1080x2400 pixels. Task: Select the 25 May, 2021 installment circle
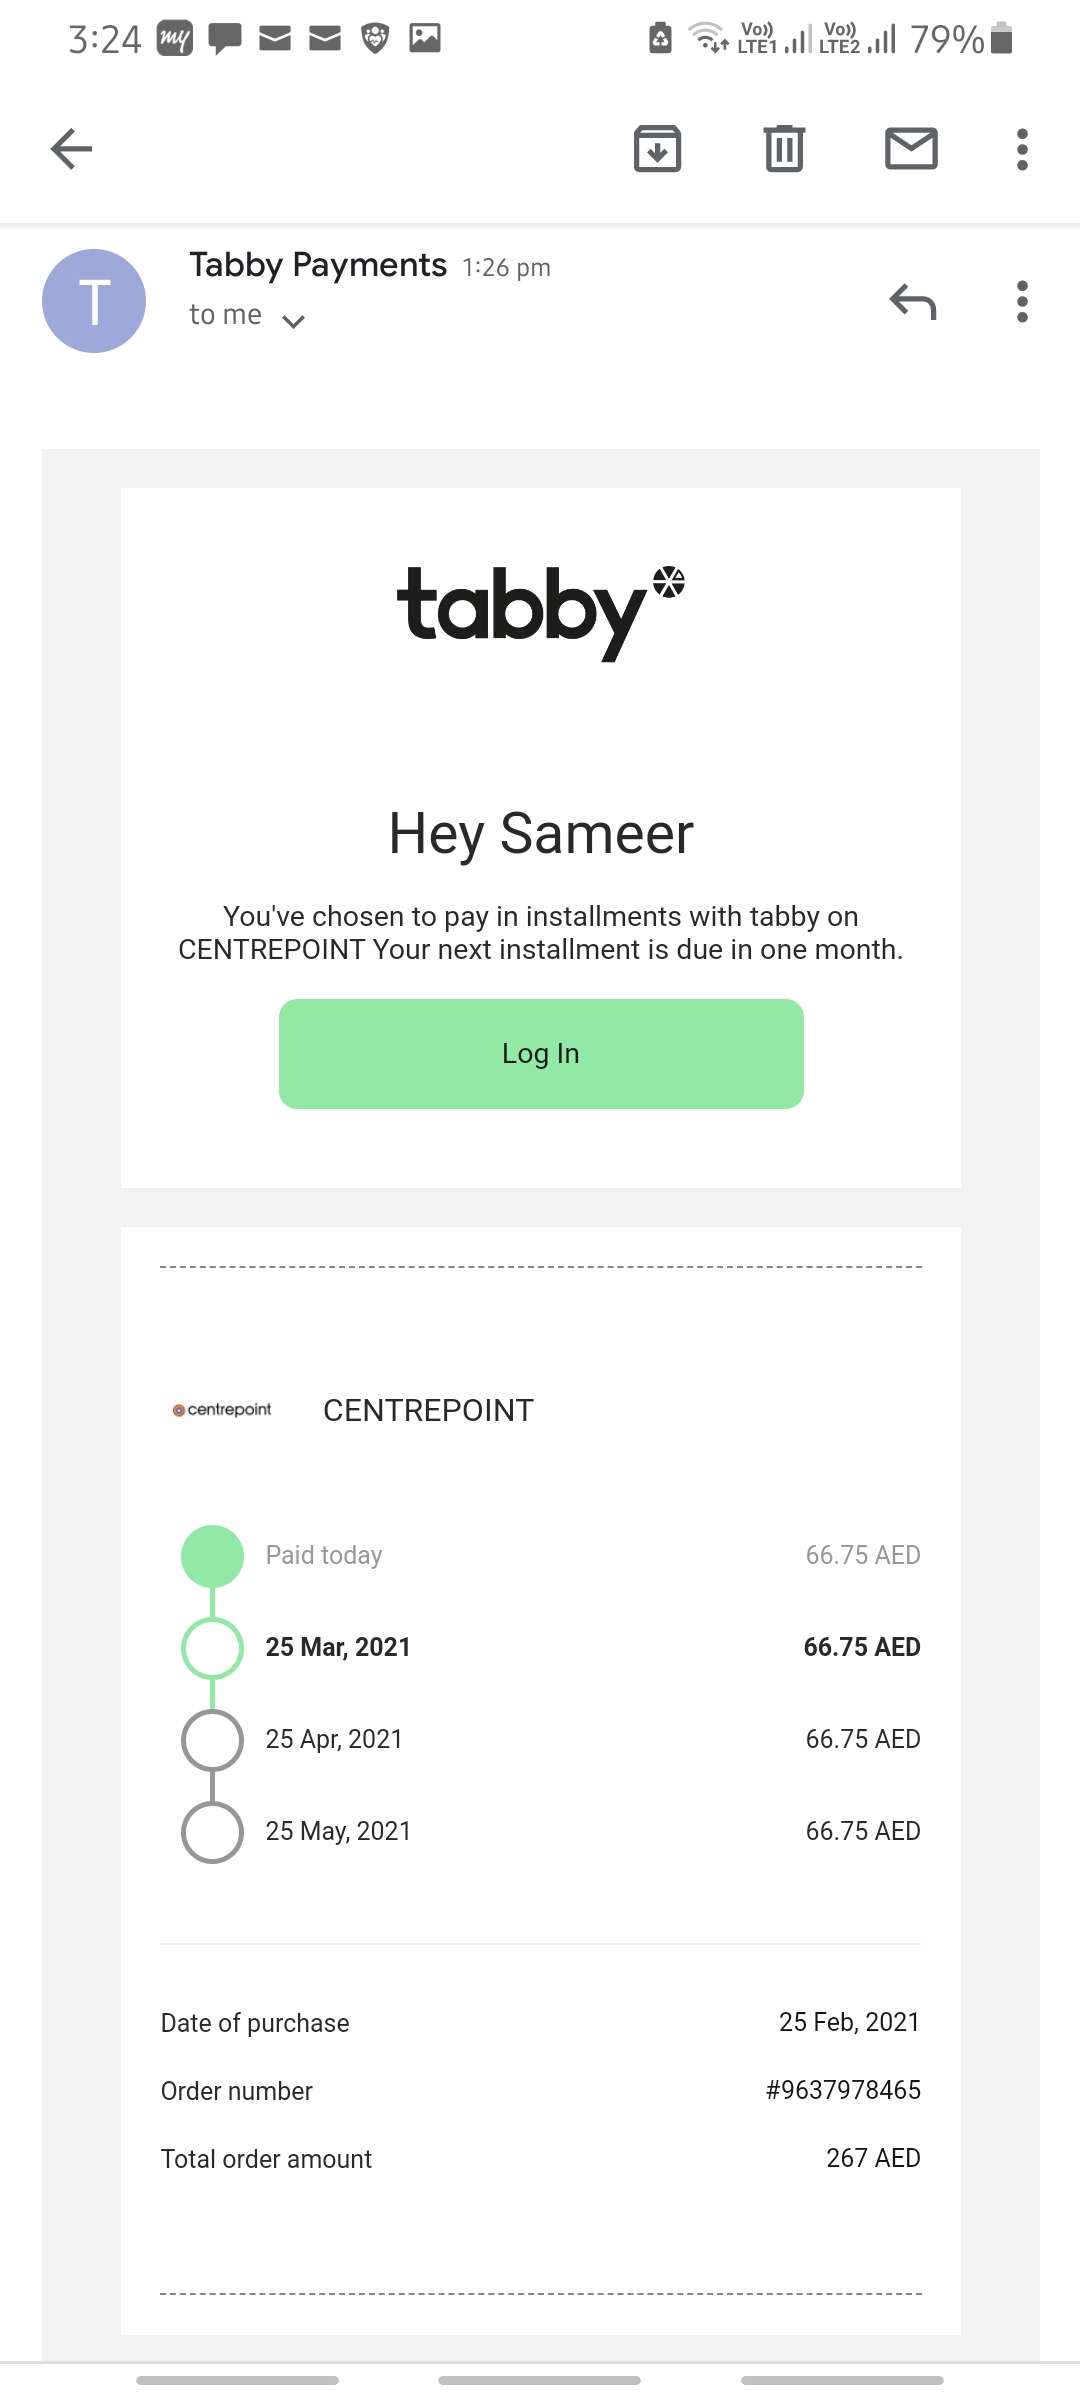(x=212, y=1832)
